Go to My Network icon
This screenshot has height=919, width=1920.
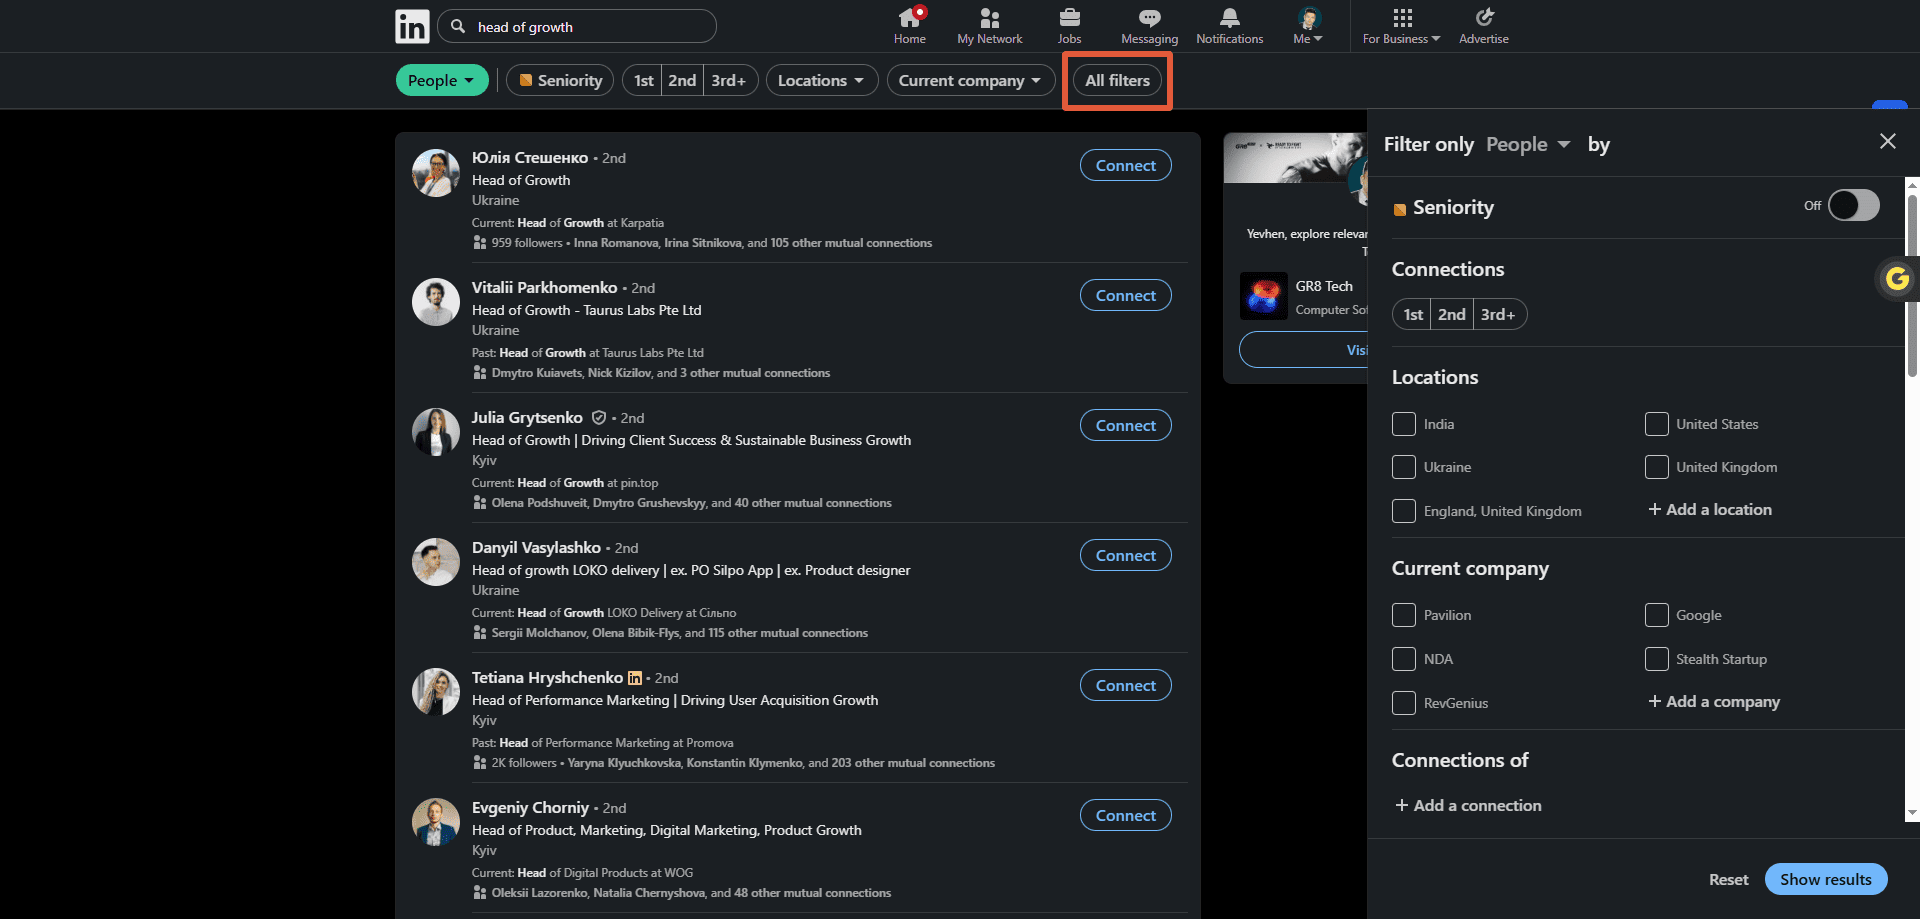coord(989,18)
